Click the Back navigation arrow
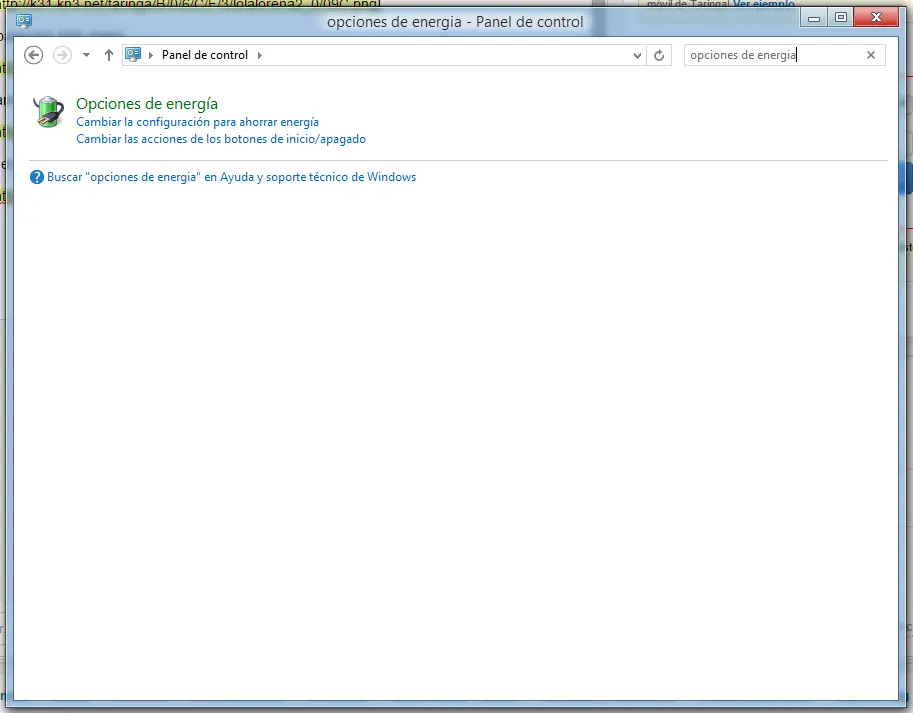The image size is (913, 713). (x=34, y=55)
